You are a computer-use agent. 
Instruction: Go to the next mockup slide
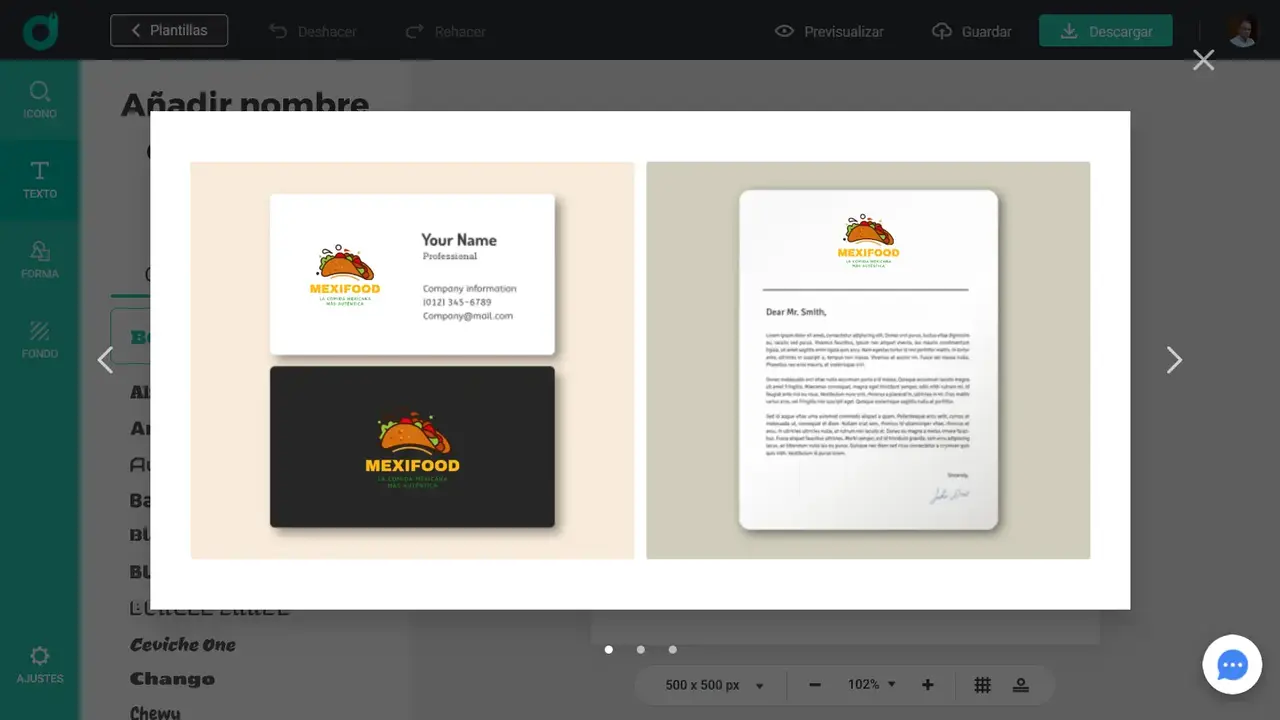(x=1174, y=360)
